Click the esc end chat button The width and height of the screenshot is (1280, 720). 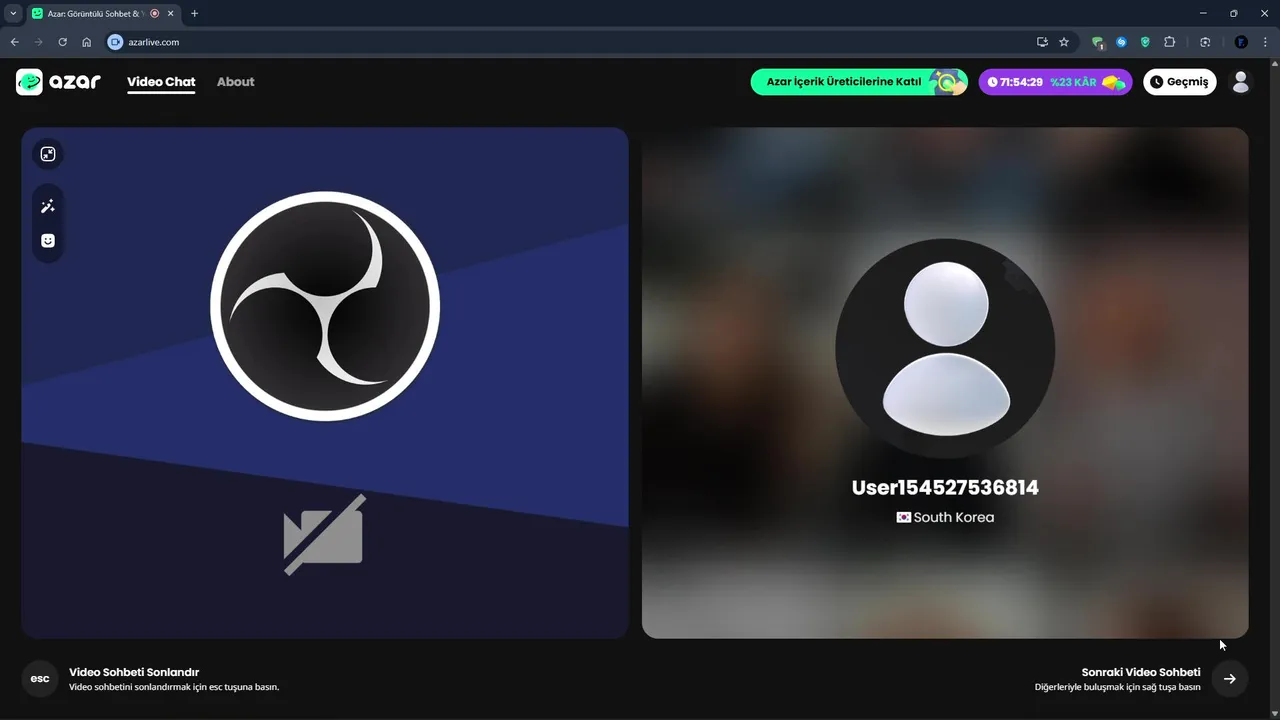pos(40,679)
